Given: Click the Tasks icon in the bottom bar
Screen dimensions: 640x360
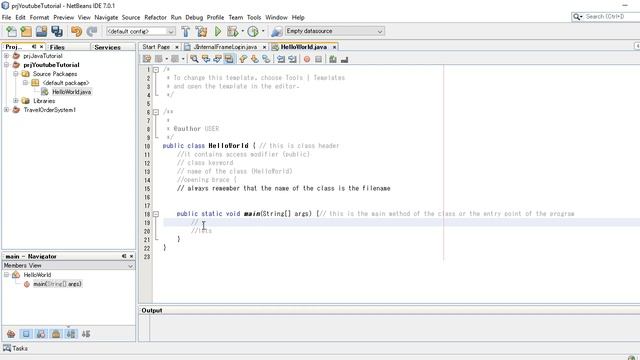Looking at the screenshot, I should [7, 348].
